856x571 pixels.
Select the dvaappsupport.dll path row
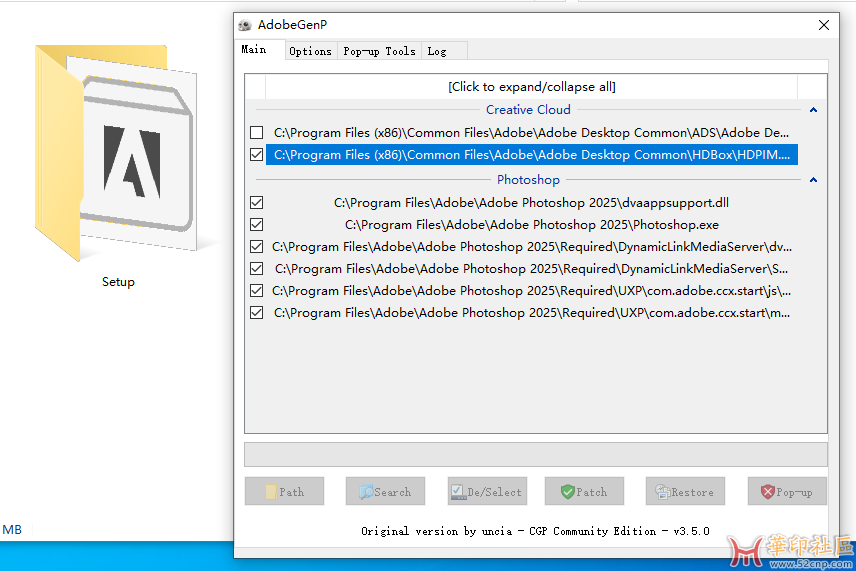[x=532, y=203]
